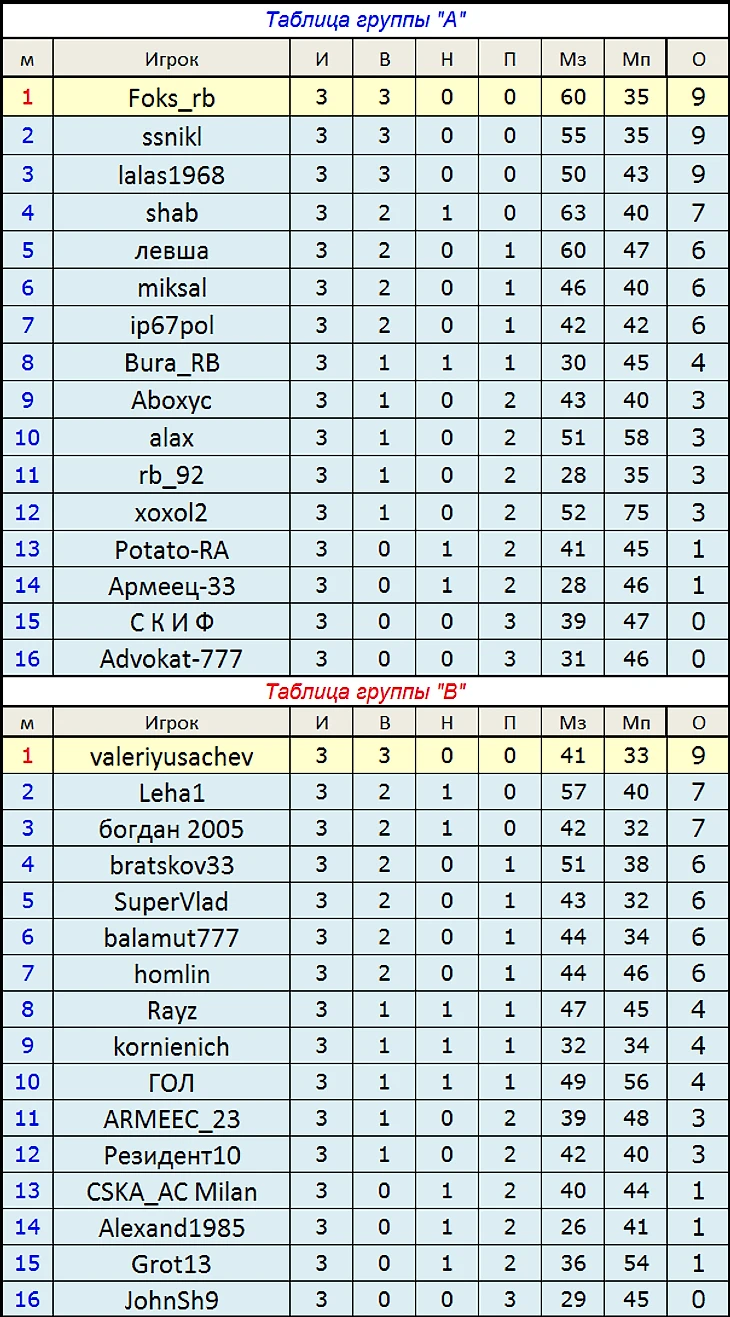Click the Мз value 29 in JohnSh9's row
The height and width of the screenshot is (1317, 730).
(573, 1300)
